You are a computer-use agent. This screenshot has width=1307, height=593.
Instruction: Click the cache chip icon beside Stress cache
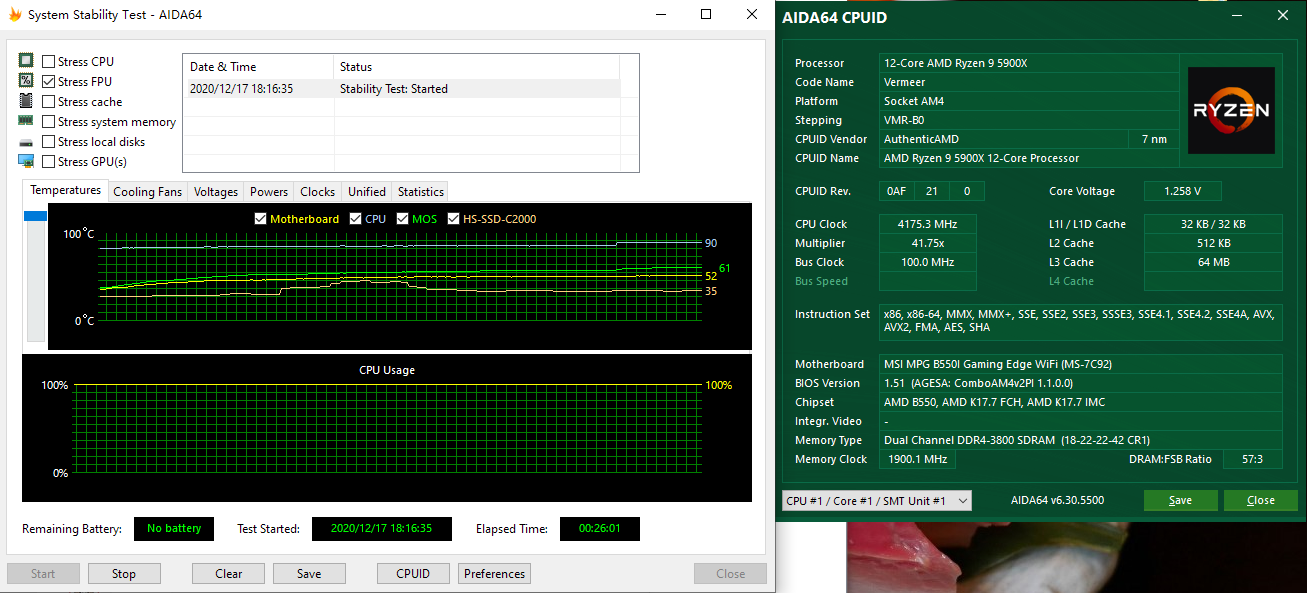click(x=26, y=101)
